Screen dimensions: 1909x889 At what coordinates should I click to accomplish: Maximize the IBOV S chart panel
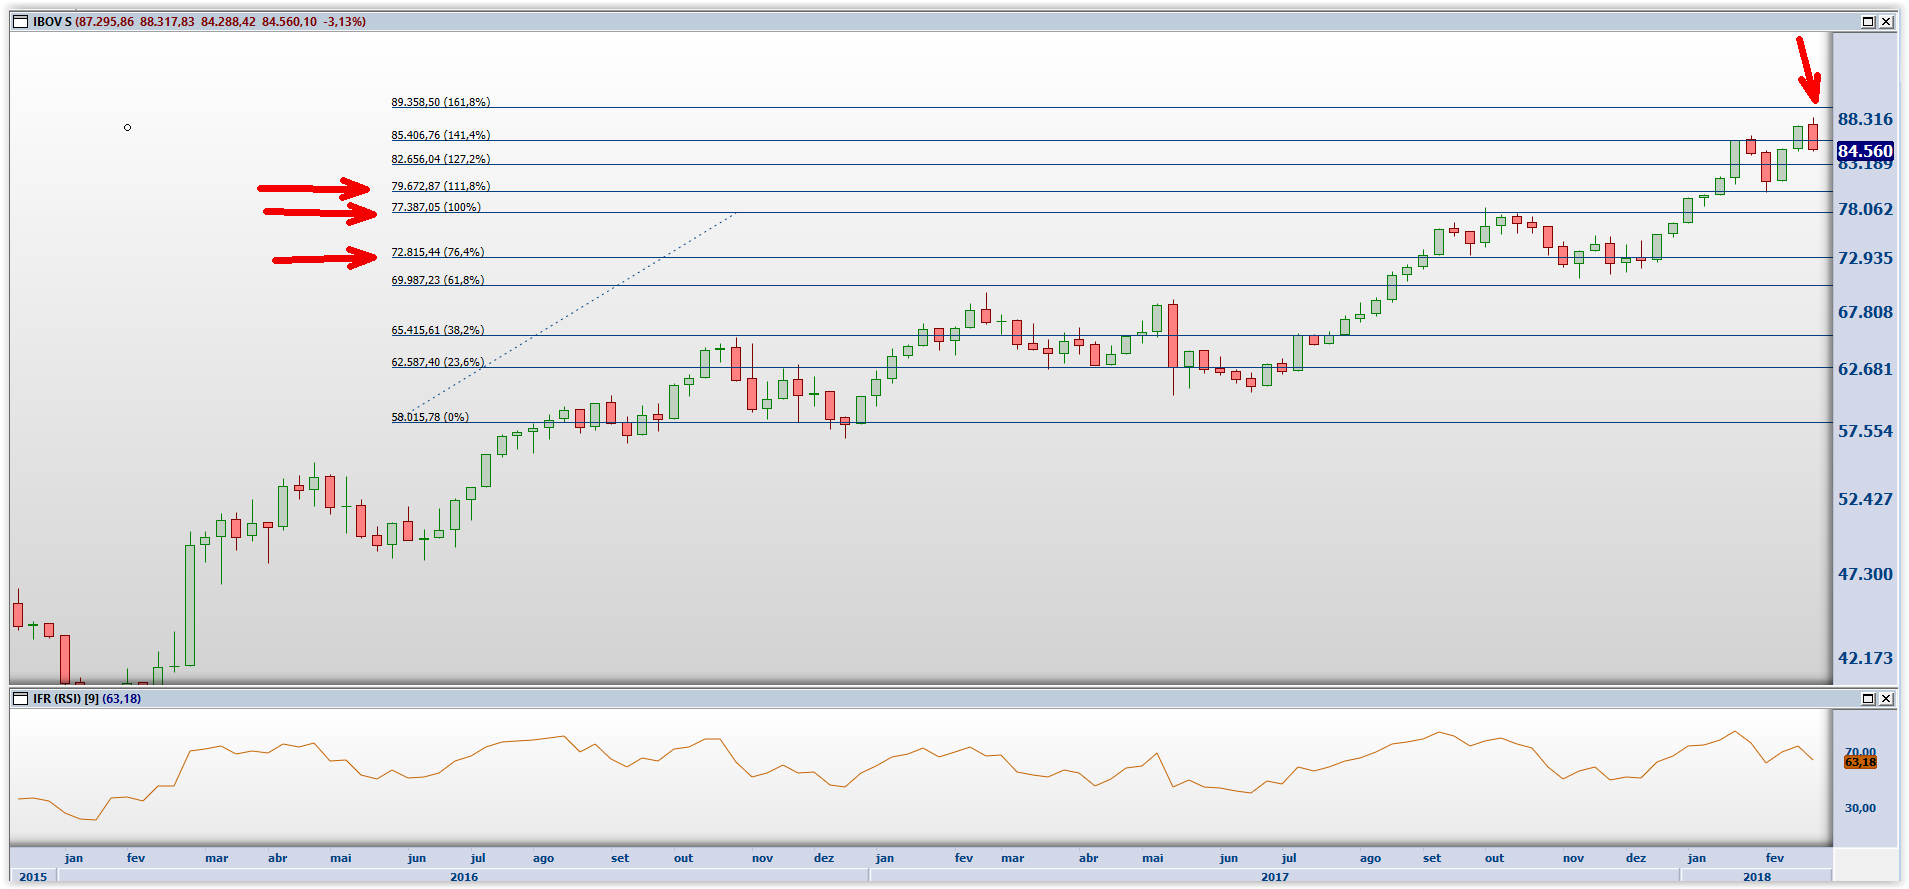click(x=1868, y=21)
